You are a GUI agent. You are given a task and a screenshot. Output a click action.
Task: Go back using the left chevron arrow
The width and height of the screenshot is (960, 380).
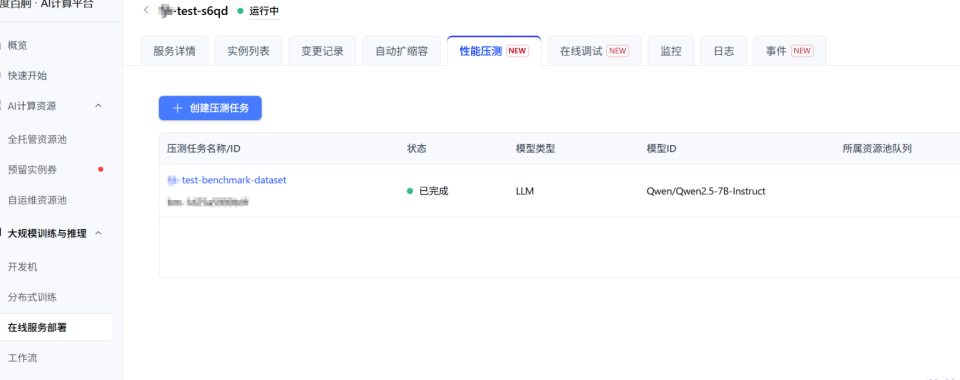pyautogui.click(x=146, y=10)
